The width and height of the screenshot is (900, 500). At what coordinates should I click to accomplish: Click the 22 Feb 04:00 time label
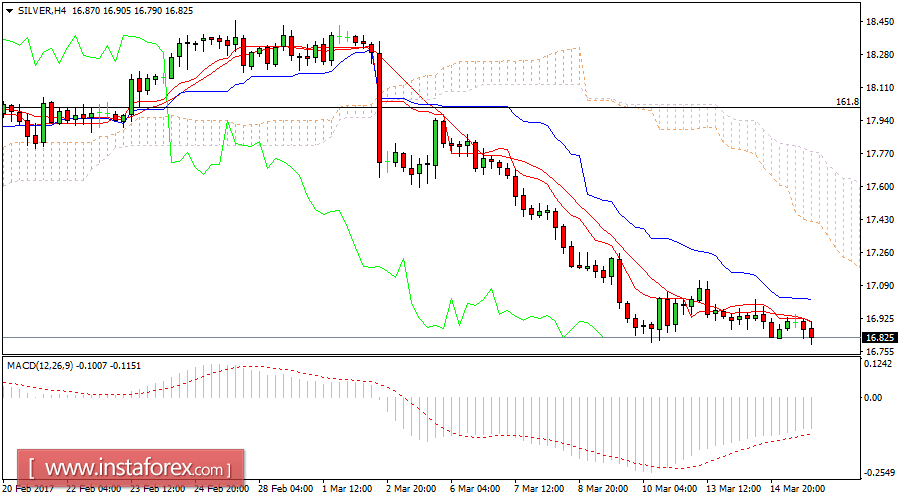(x=93, y=489)
